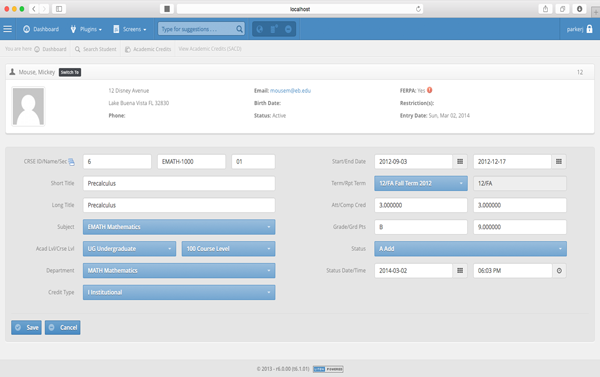The width and height of the screenshot is (600, 377).
Task: Open the Screens menu
Action: 130,29
